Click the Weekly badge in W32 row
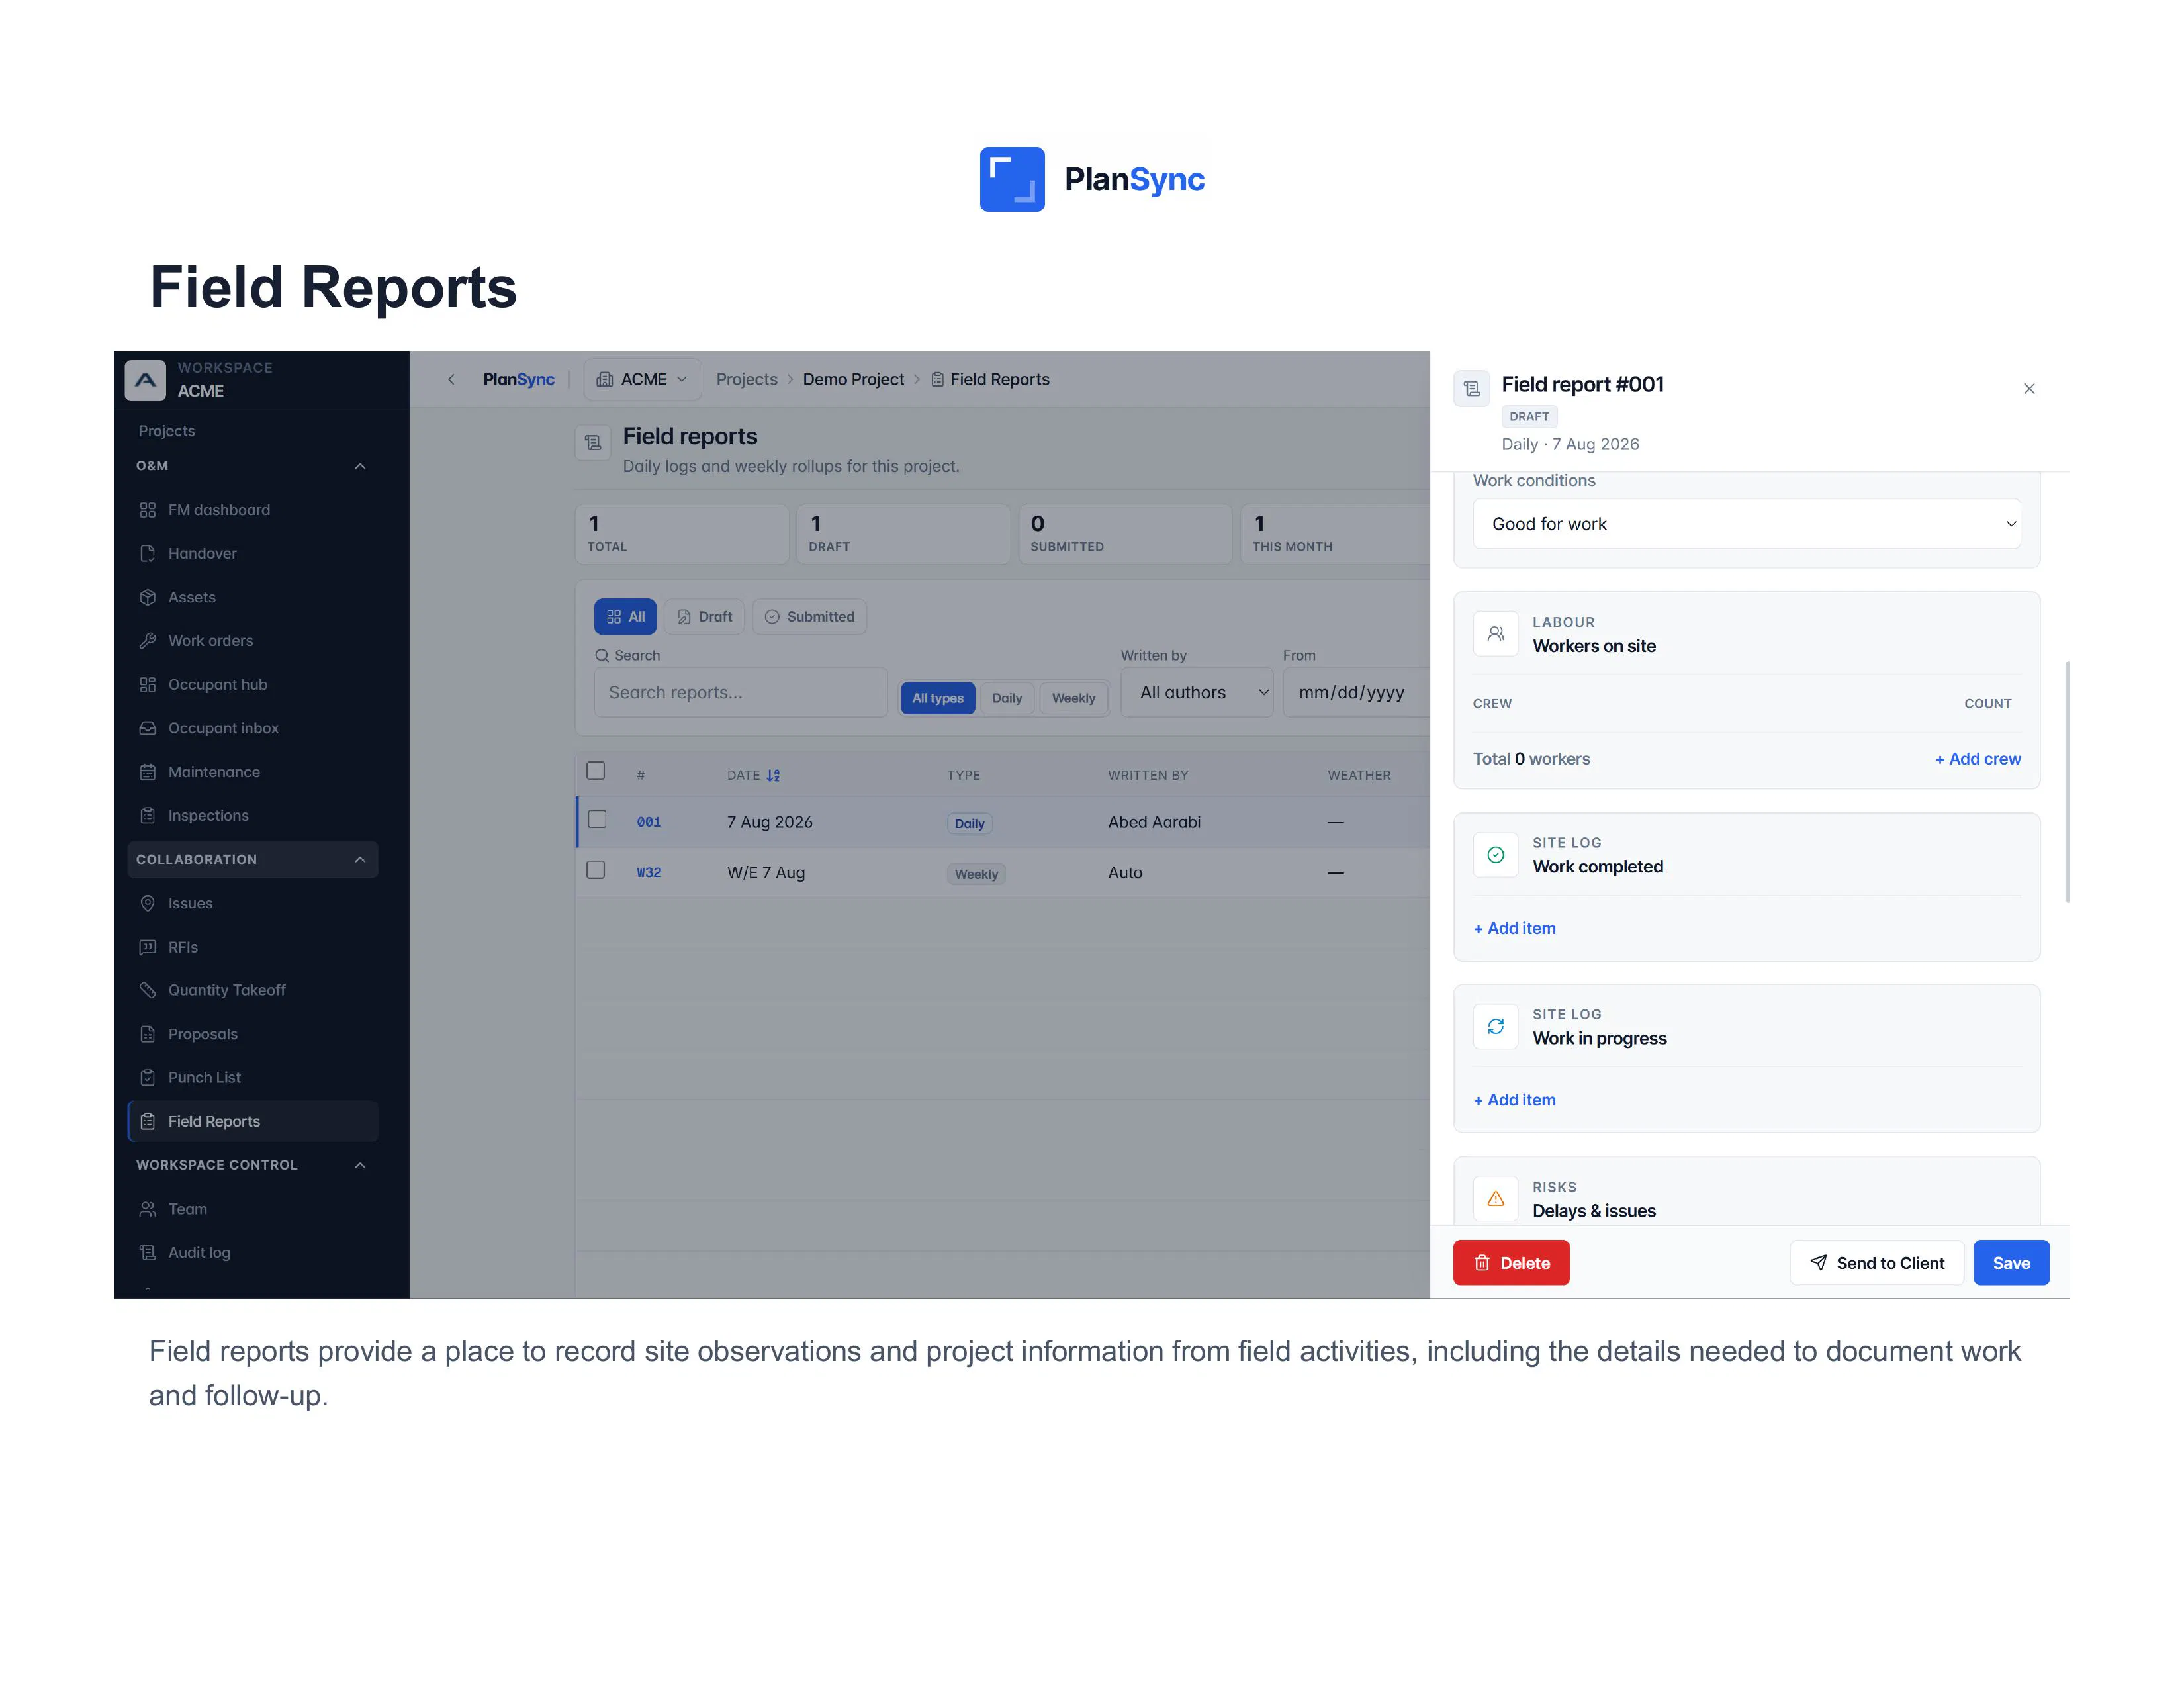The width and height of the screenshot is (2184, 1688). pos(976,874)
